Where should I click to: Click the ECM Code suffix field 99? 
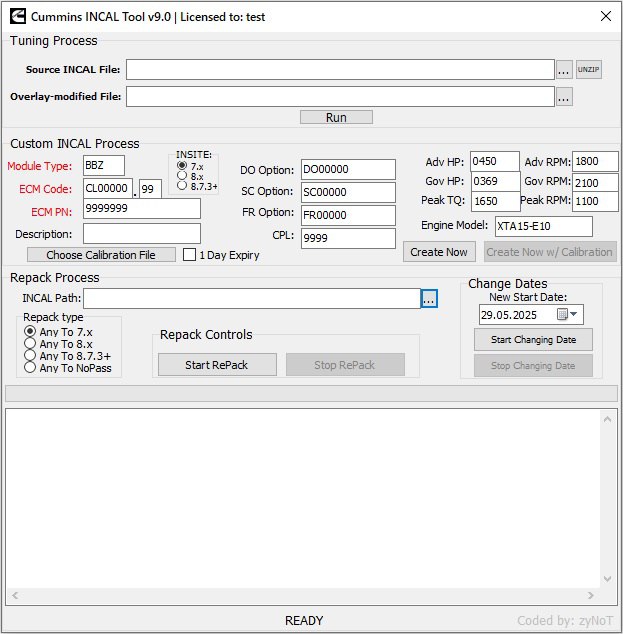(150, 189)
